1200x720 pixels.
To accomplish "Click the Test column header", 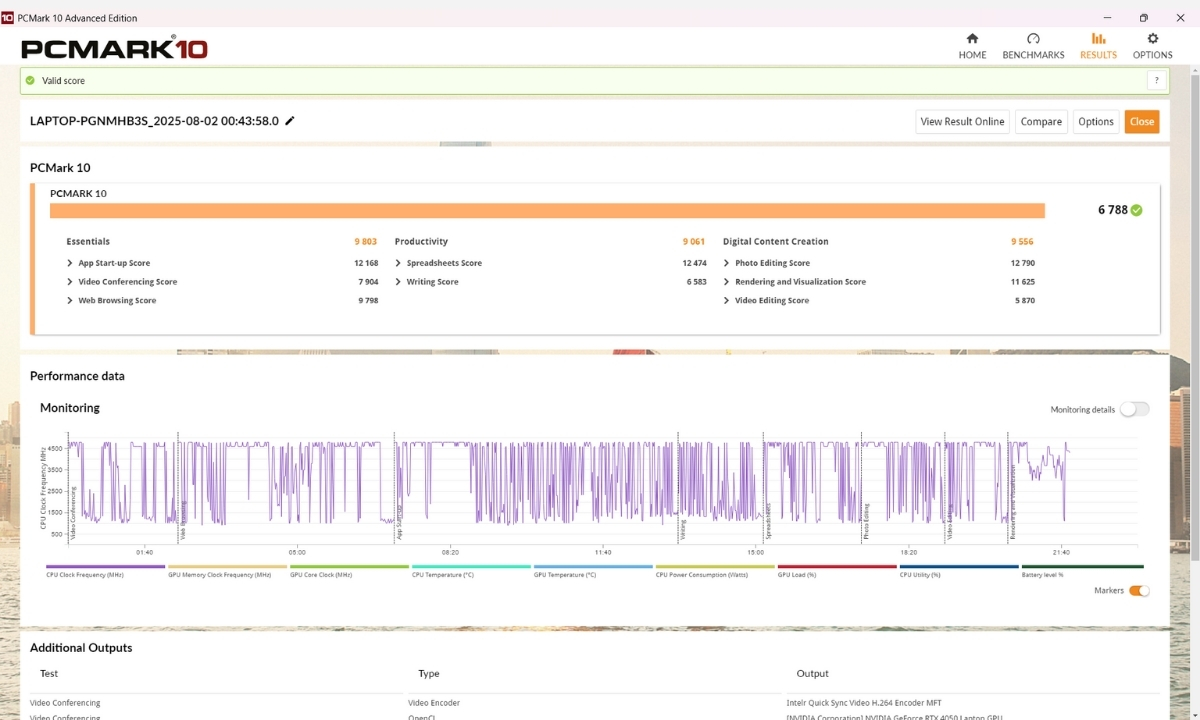I will 49,674.
